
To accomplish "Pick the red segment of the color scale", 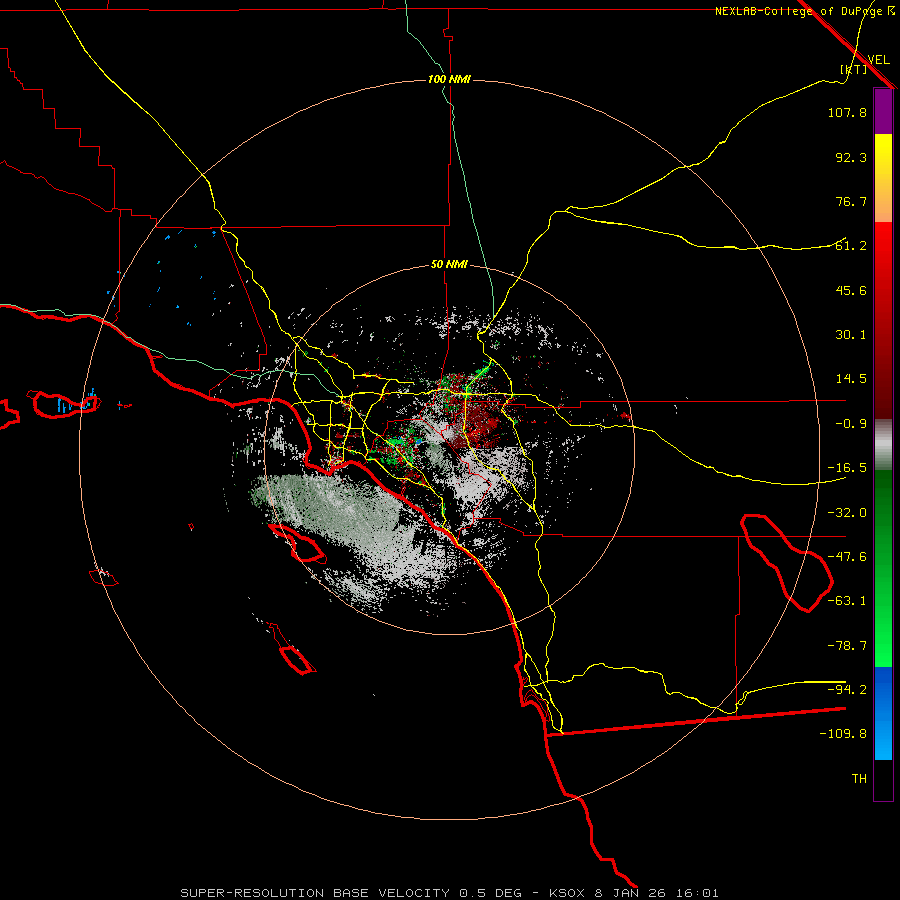I will coord(883,320).
